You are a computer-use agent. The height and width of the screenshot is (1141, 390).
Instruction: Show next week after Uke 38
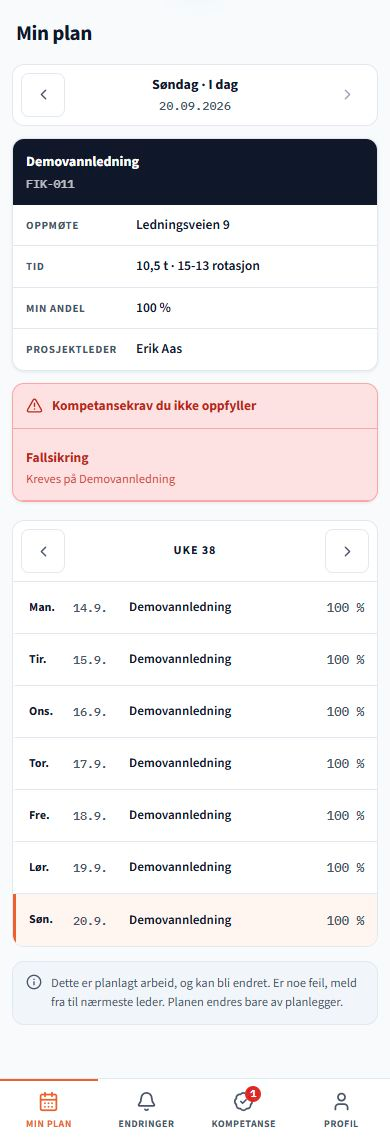tap(347, 551)
